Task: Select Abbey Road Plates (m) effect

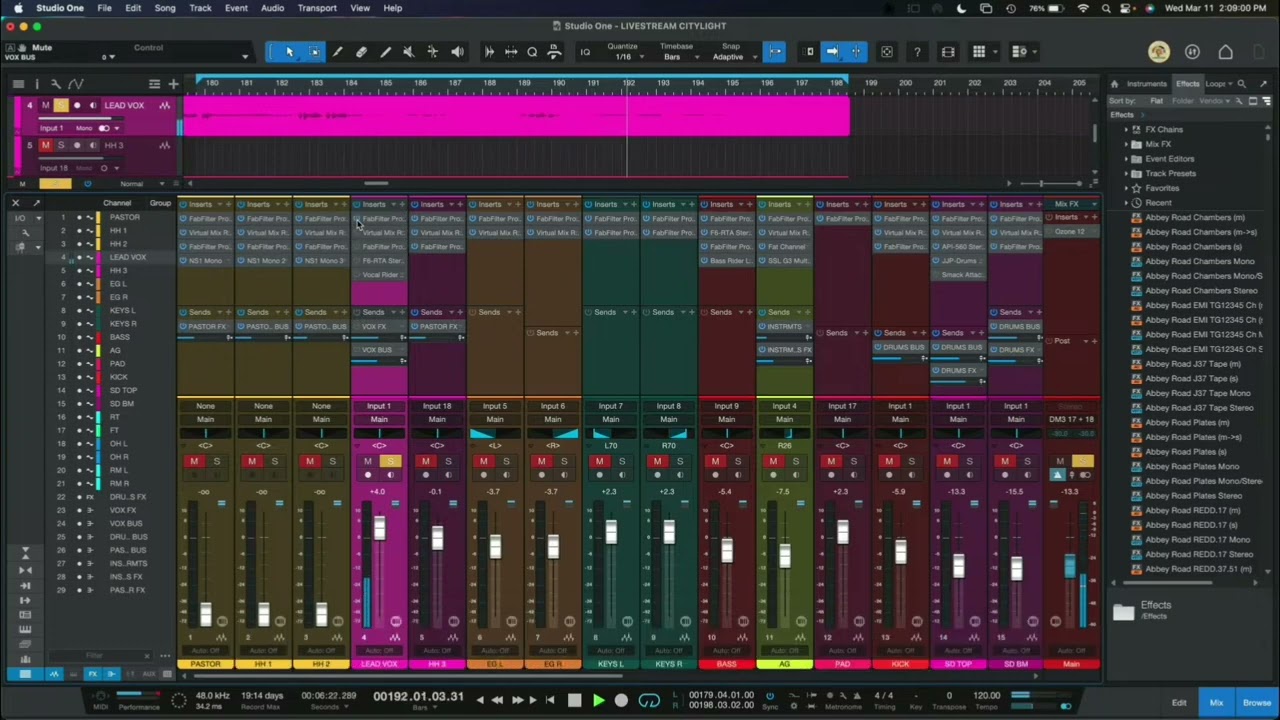Action: 1187,423
